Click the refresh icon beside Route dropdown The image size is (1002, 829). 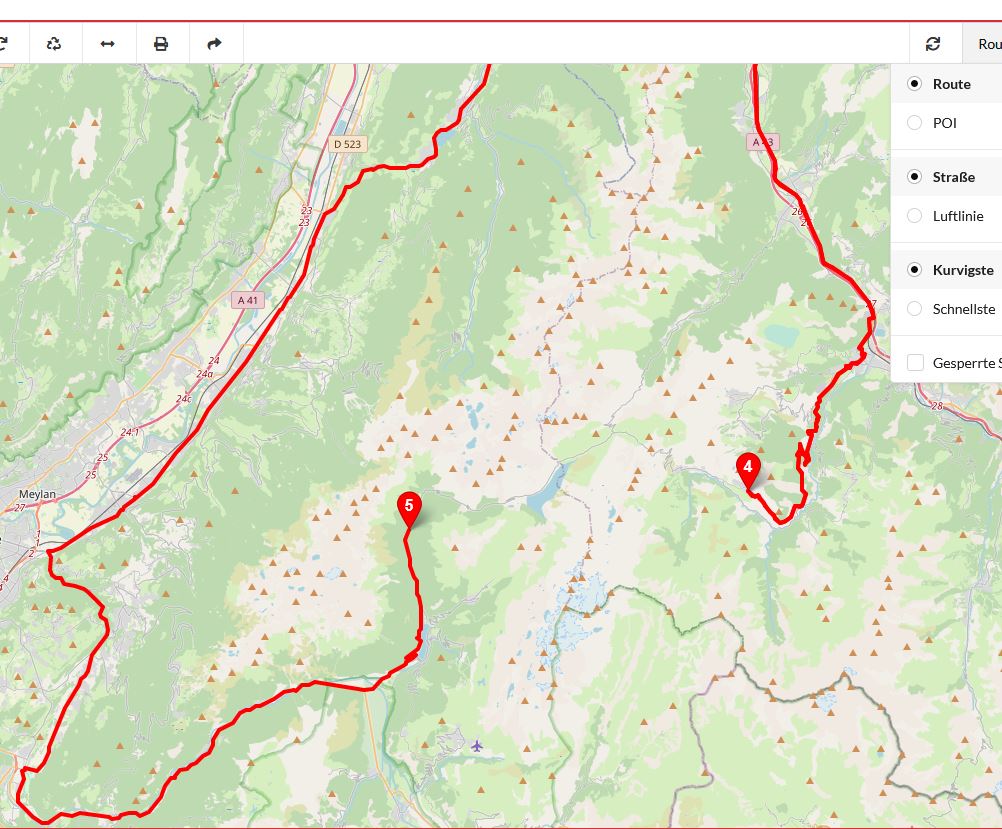pos(934,44)
